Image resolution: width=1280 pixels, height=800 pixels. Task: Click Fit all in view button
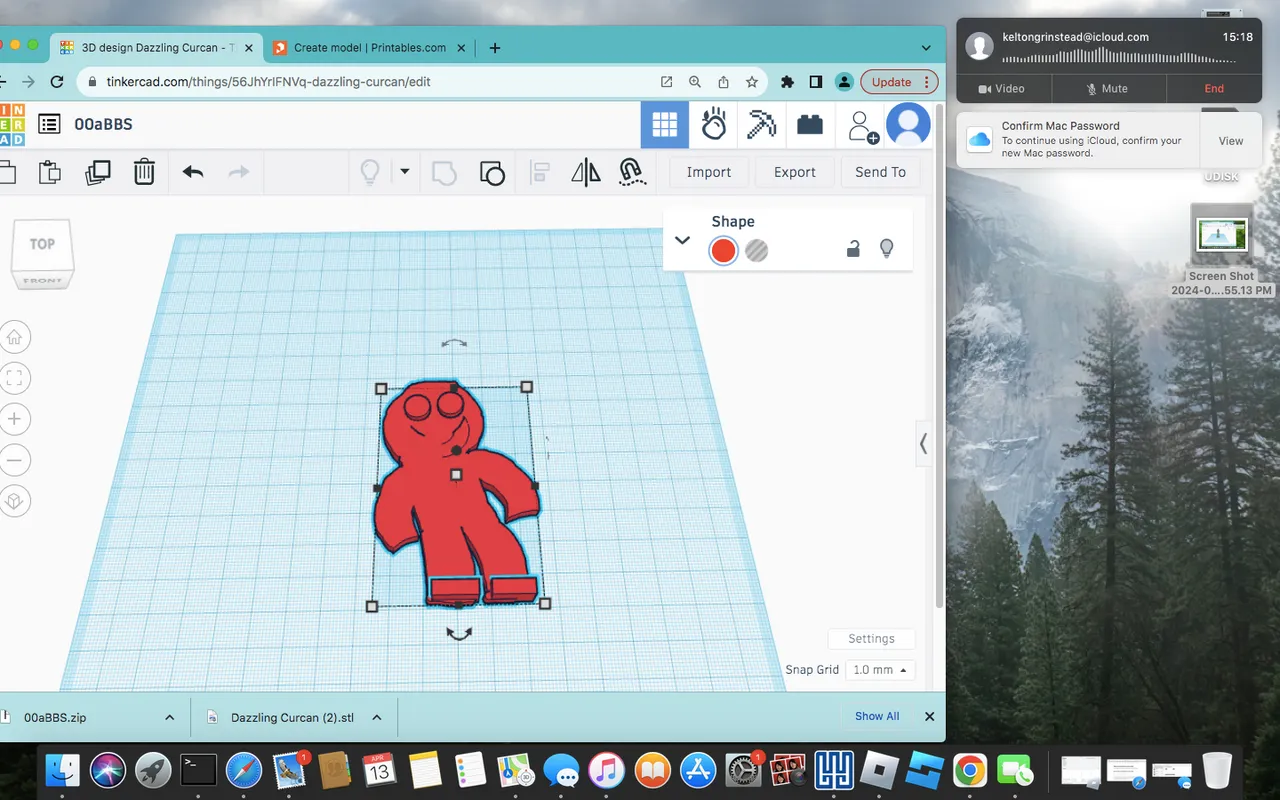pyautogui.click(x=14, y=378)
